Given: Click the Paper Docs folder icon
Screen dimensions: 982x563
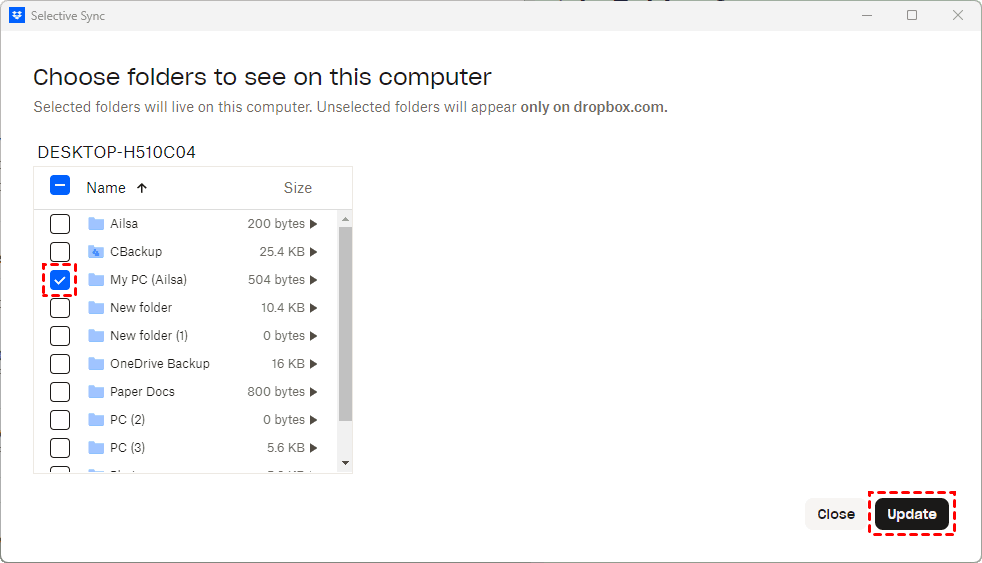Looking at the screenshot, I should point(96,392).
